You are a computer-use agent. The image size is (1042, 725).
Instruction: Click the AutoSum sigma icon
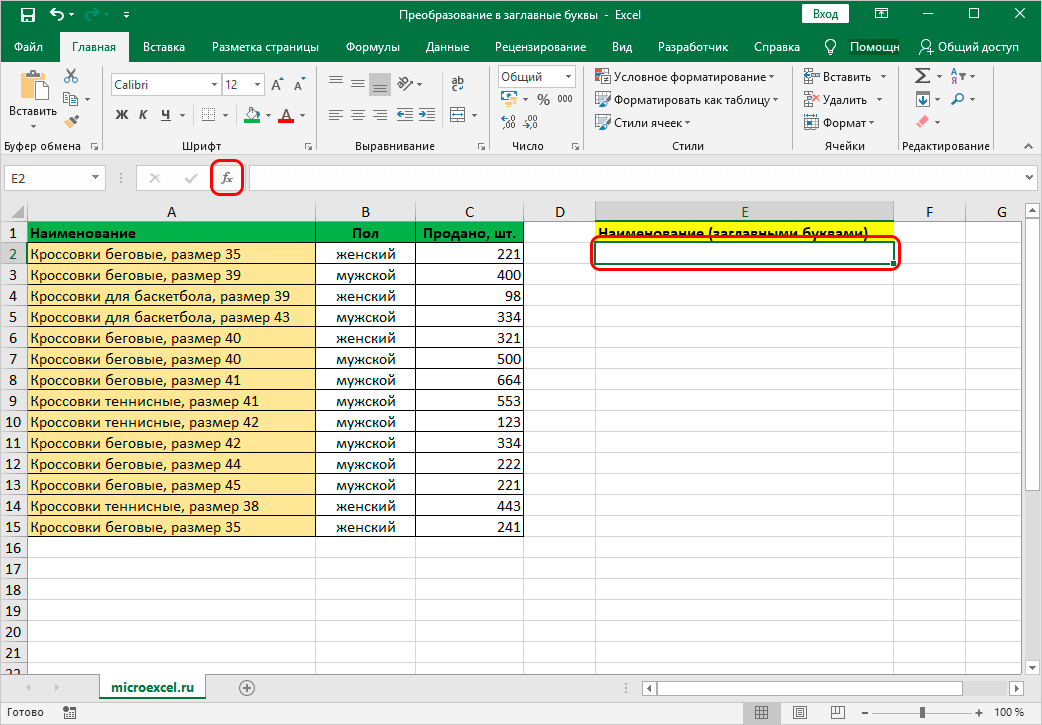click(x=922, y=76)
